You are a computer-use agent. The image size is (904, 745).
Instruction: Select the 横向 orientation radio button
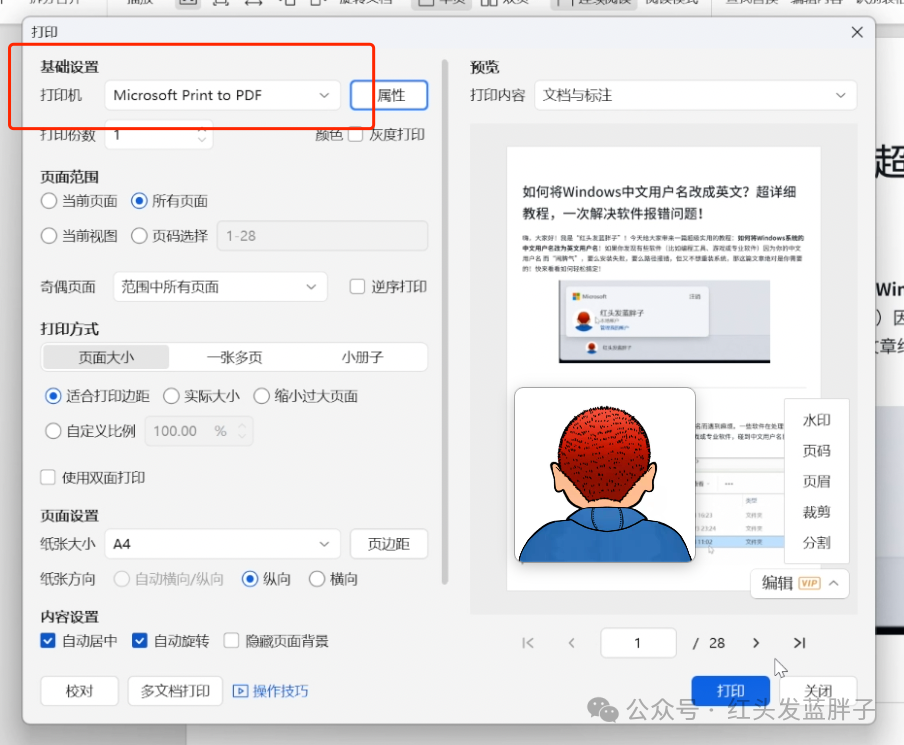pyautogui.click(x=317, y=579)
